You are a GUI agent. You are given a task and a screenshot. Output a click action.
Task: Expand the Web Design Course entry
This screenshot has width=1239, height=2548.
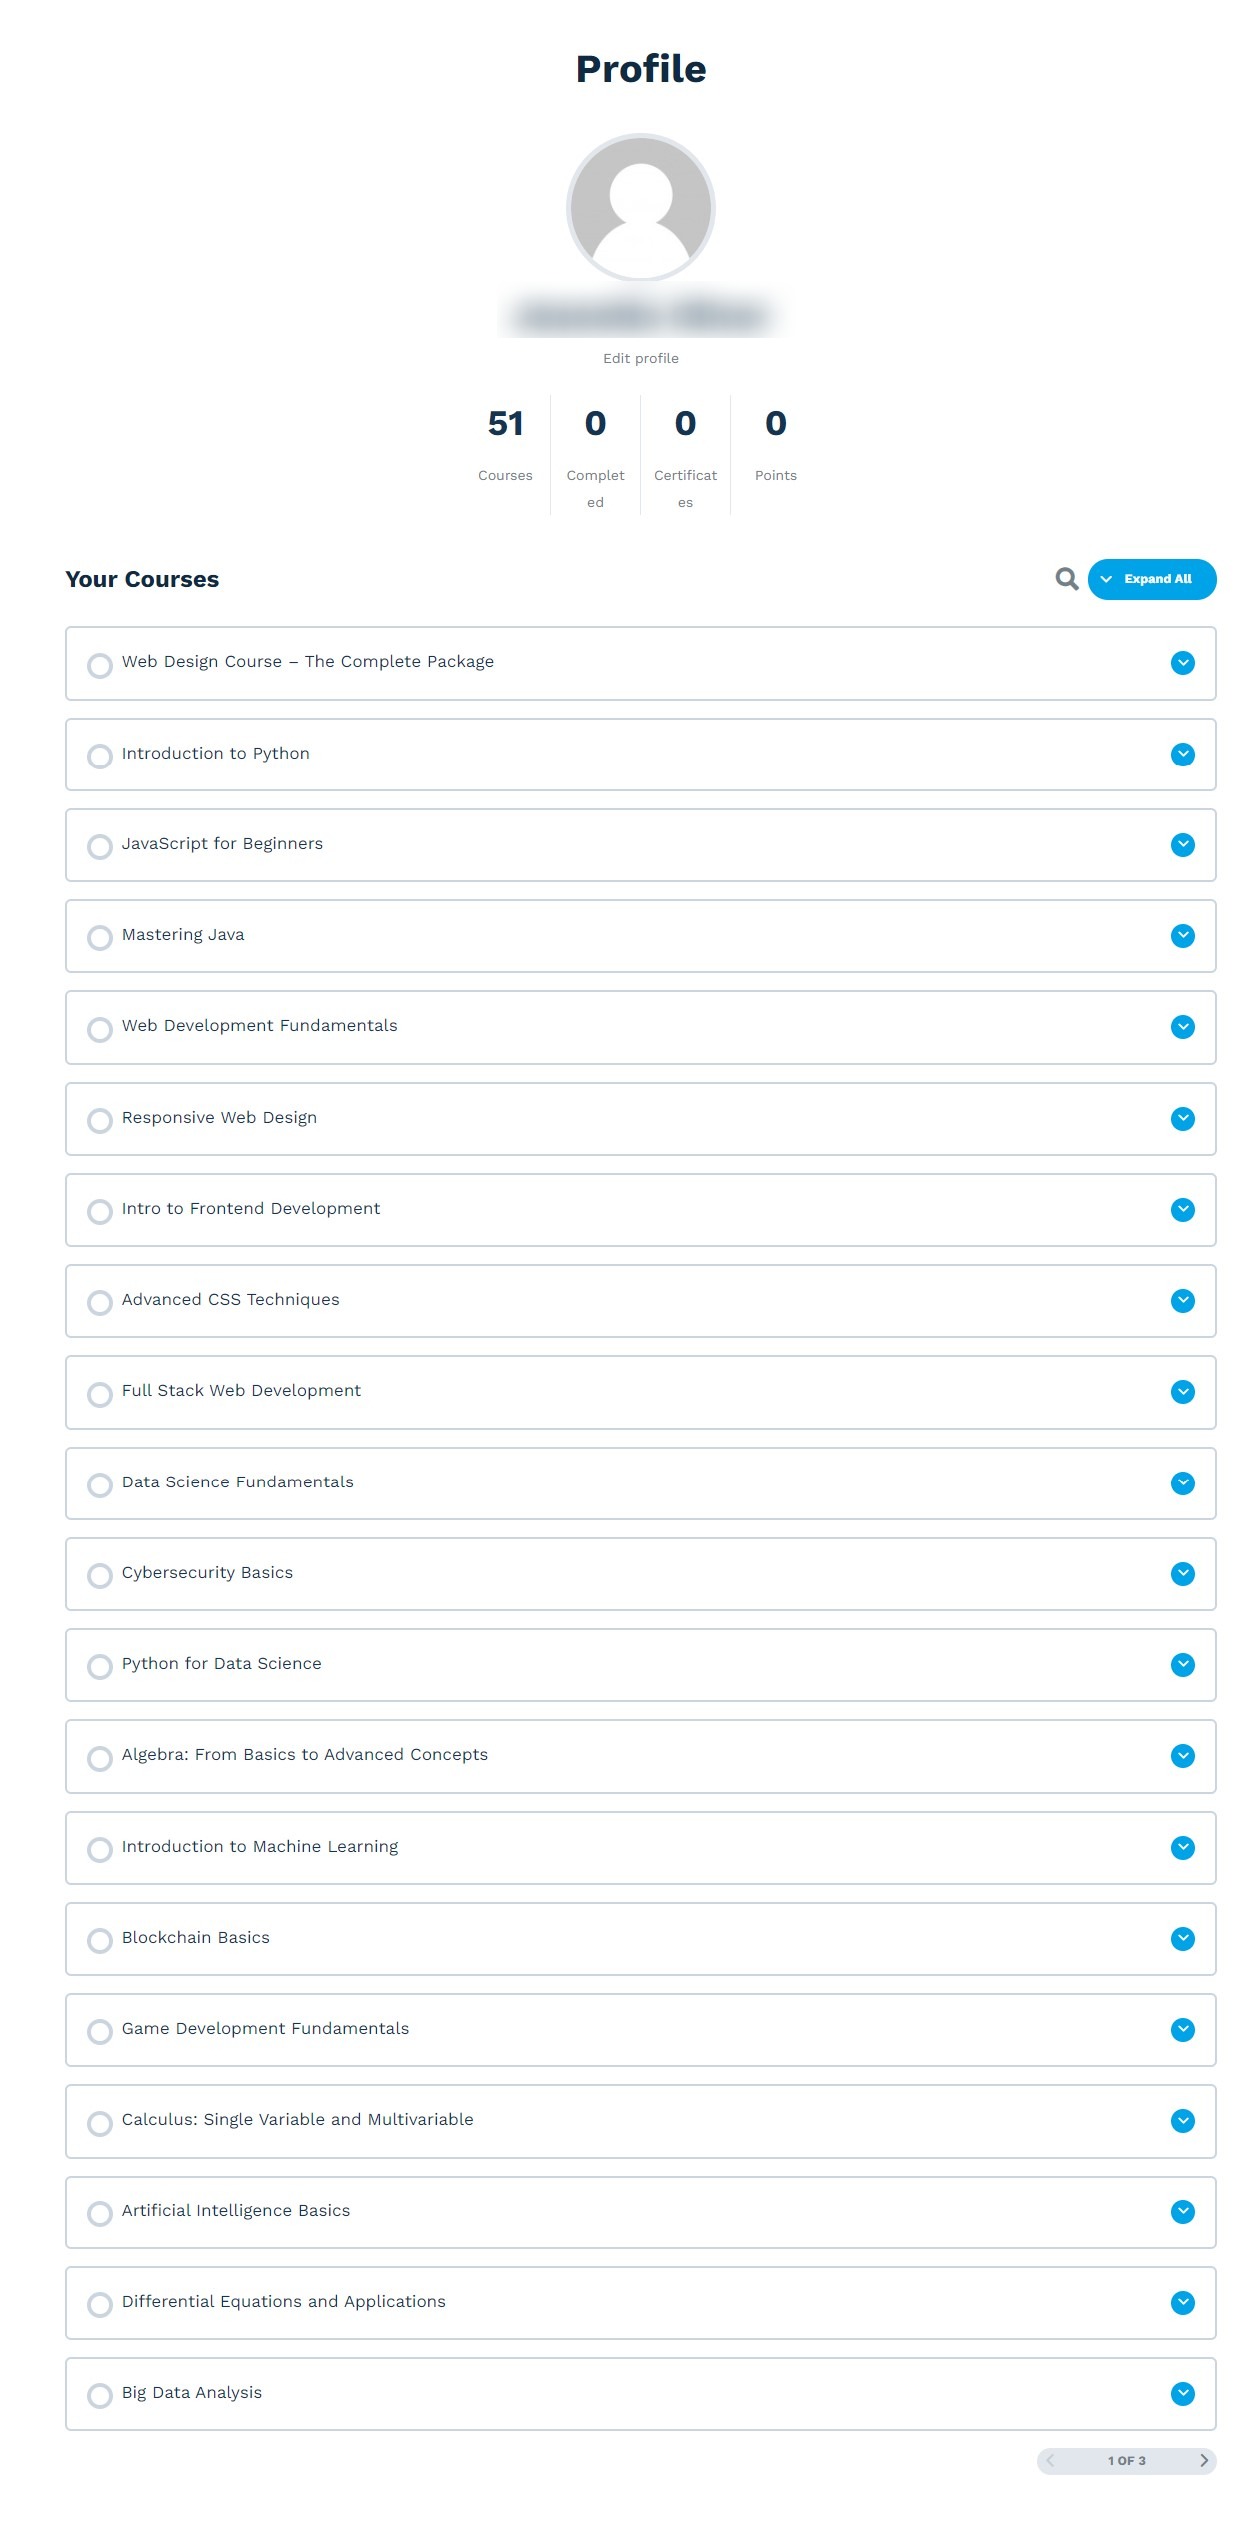pos(1182,664)
